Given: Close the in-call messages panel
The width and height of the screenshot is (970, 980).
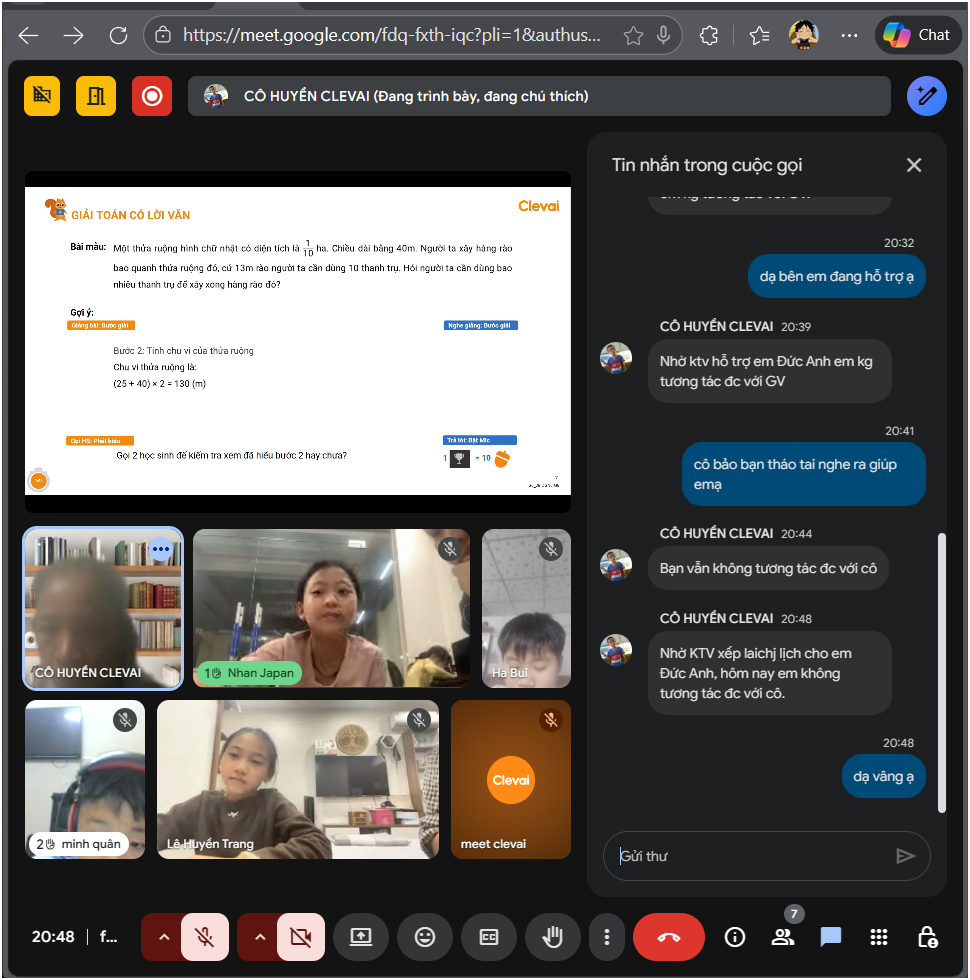Looking at the screenshot, I should (x=914, y=165).
